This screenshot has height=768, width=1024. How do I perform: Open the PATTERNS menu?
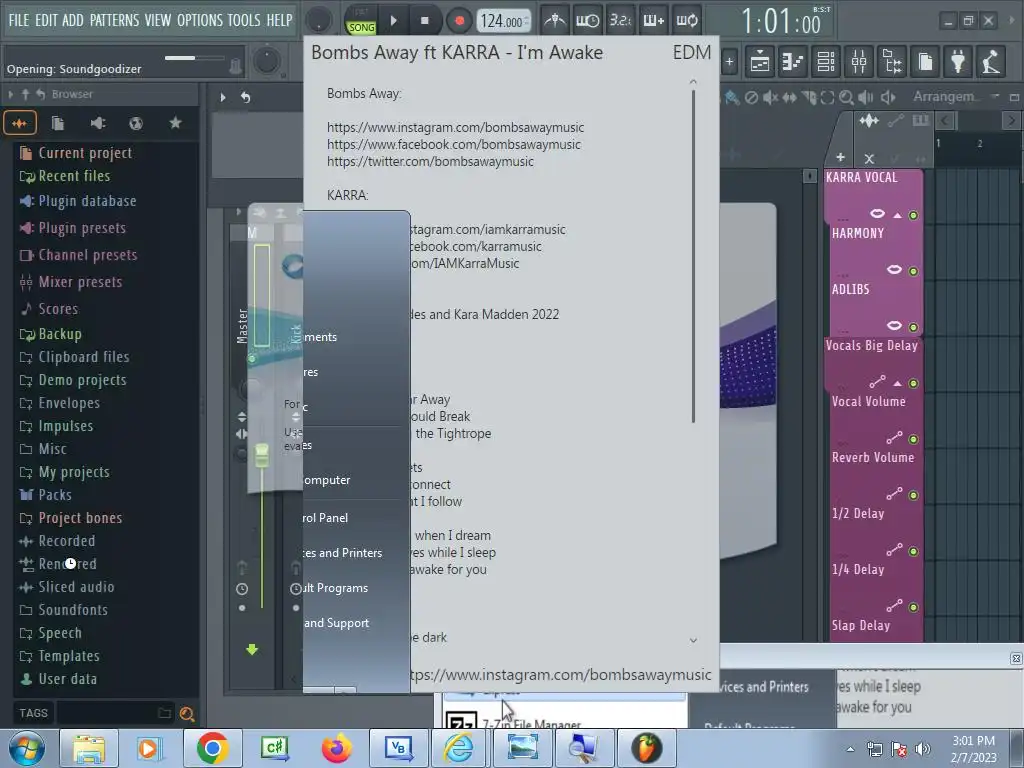coord(114,20)
